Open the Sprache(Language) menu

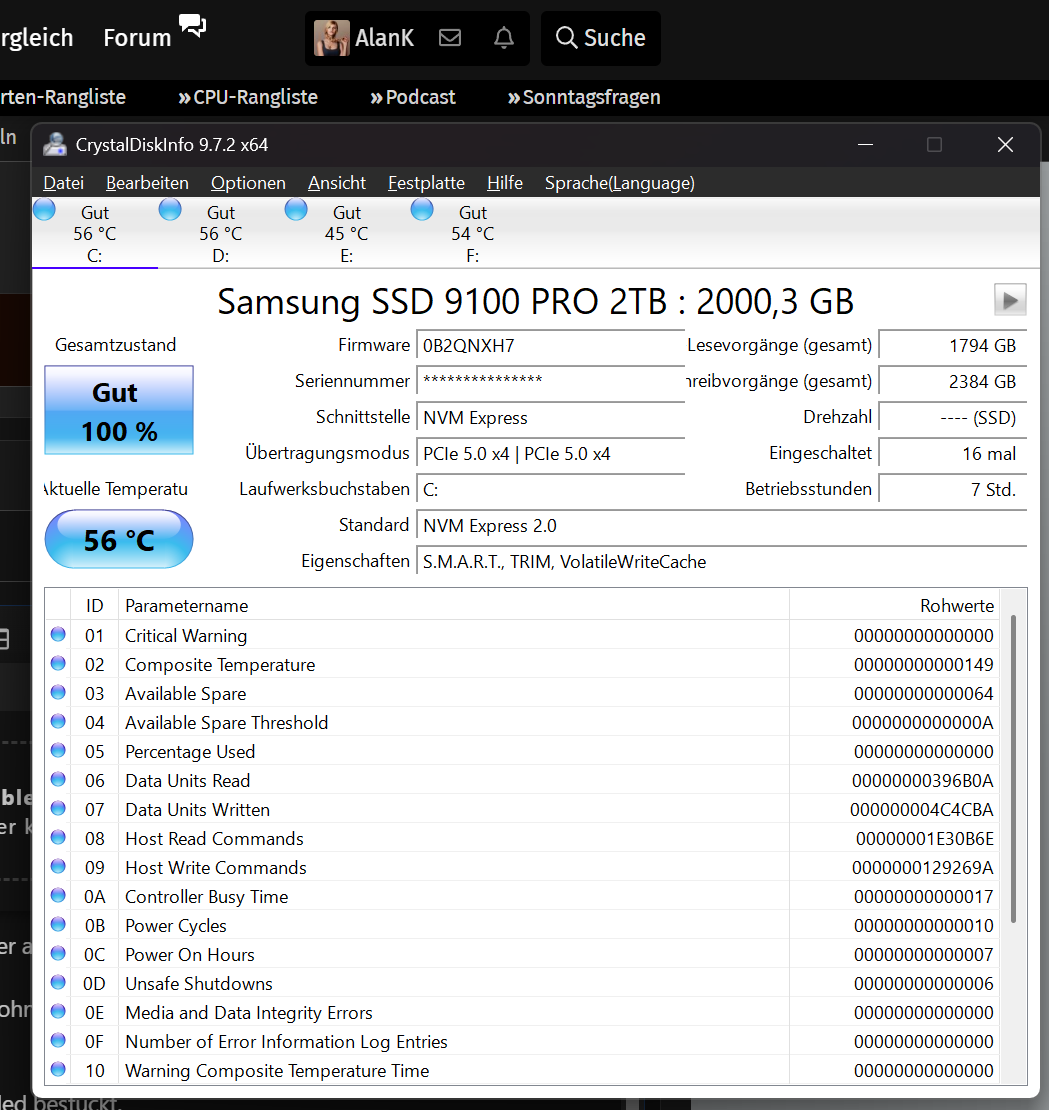coord(619,183)
